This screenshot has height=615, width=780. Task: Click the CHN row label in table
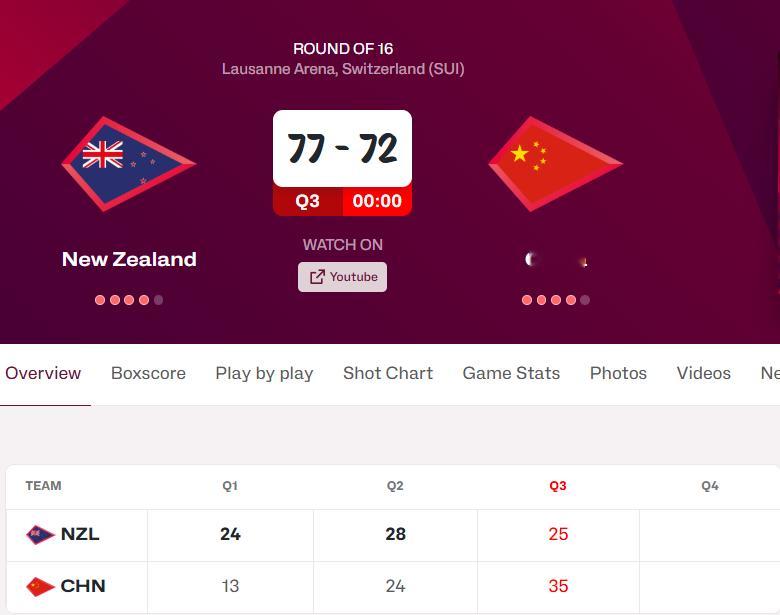pyautogui.click(x=83, y=586)
